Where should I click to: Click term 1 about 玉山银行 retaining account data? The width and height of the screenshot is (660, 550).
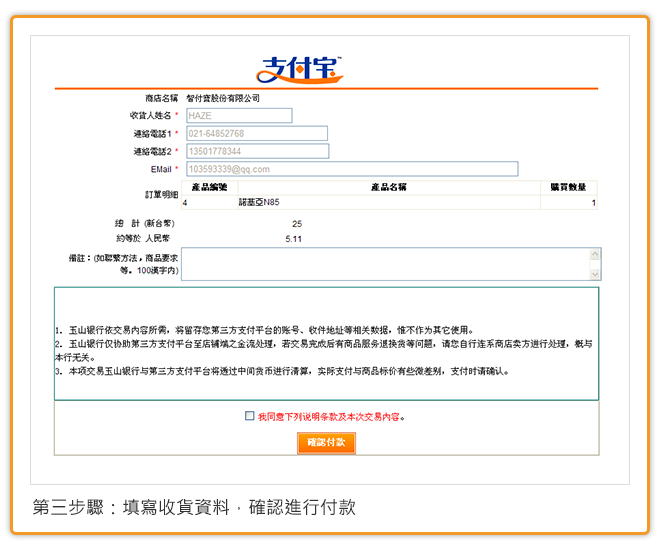(265, 330)
